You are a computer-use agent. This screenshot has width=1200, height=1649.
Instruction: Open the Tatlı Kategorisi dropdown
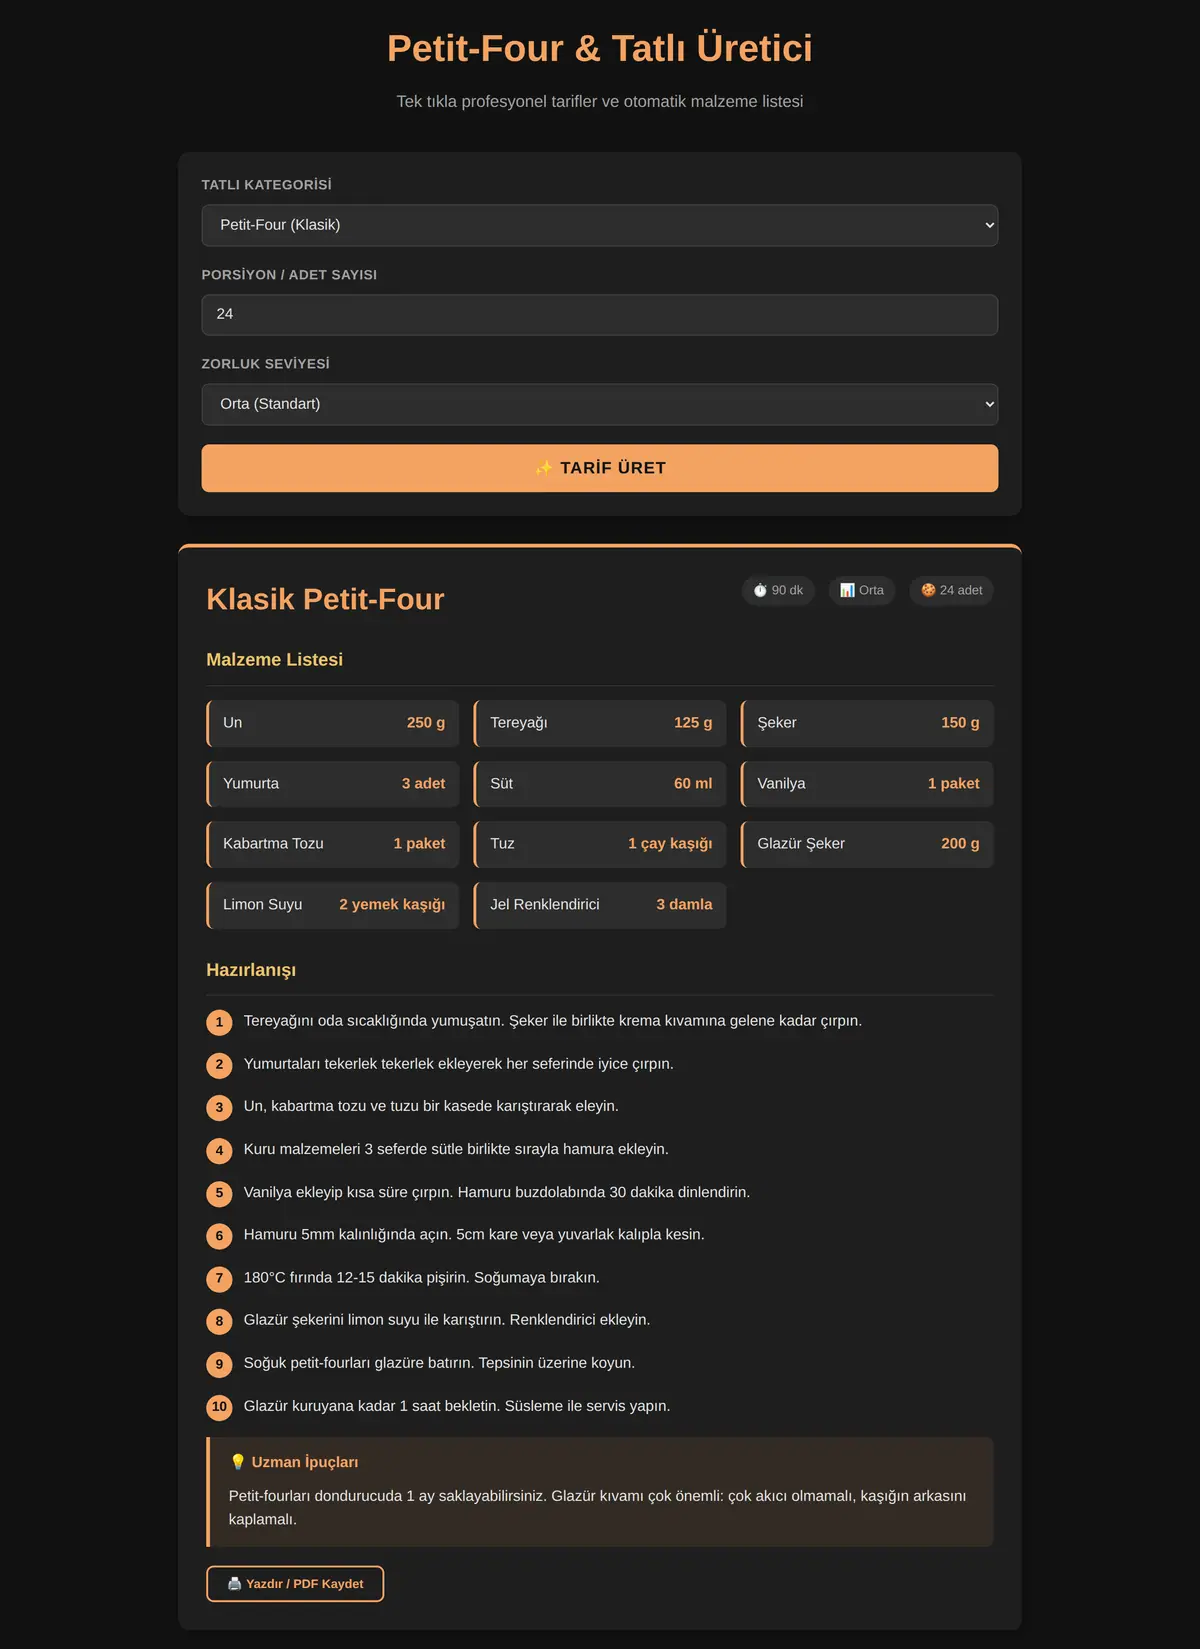(600, 225)
